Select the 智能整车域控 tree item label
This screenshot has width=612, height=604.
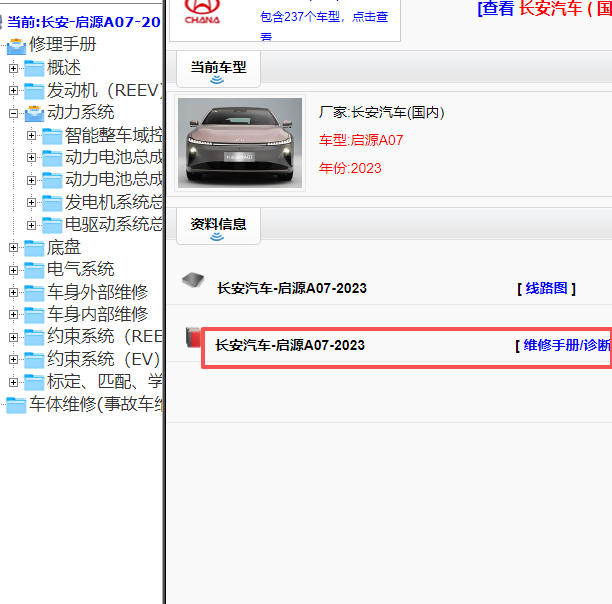(x=114, y=135)
